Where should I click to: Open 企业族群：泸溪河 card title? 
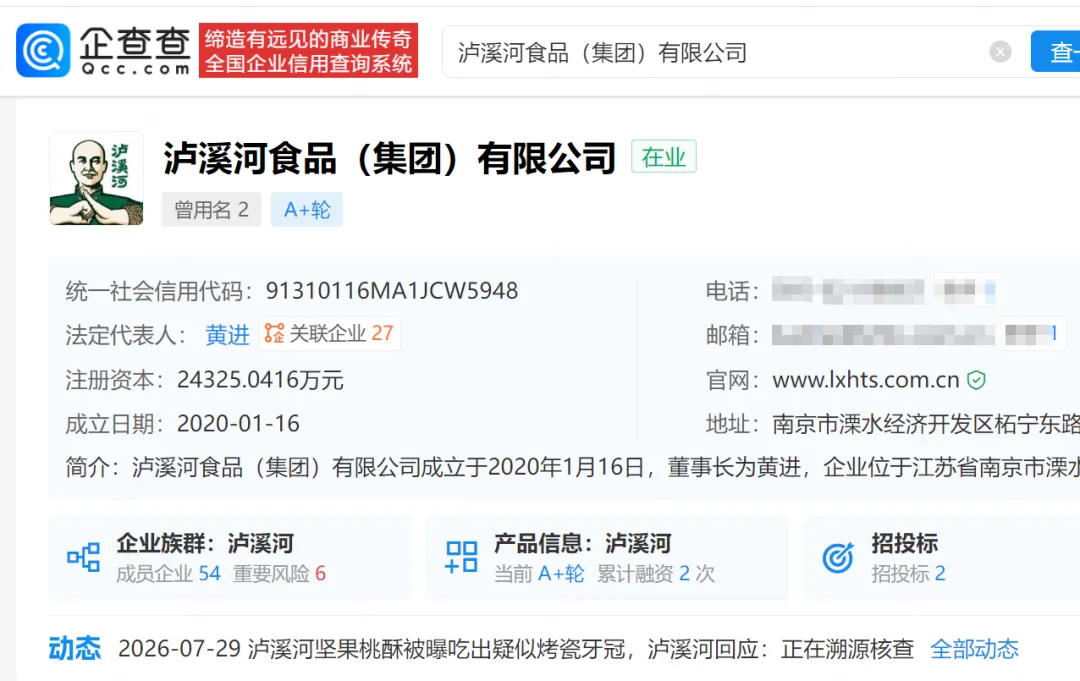[205, 543]
